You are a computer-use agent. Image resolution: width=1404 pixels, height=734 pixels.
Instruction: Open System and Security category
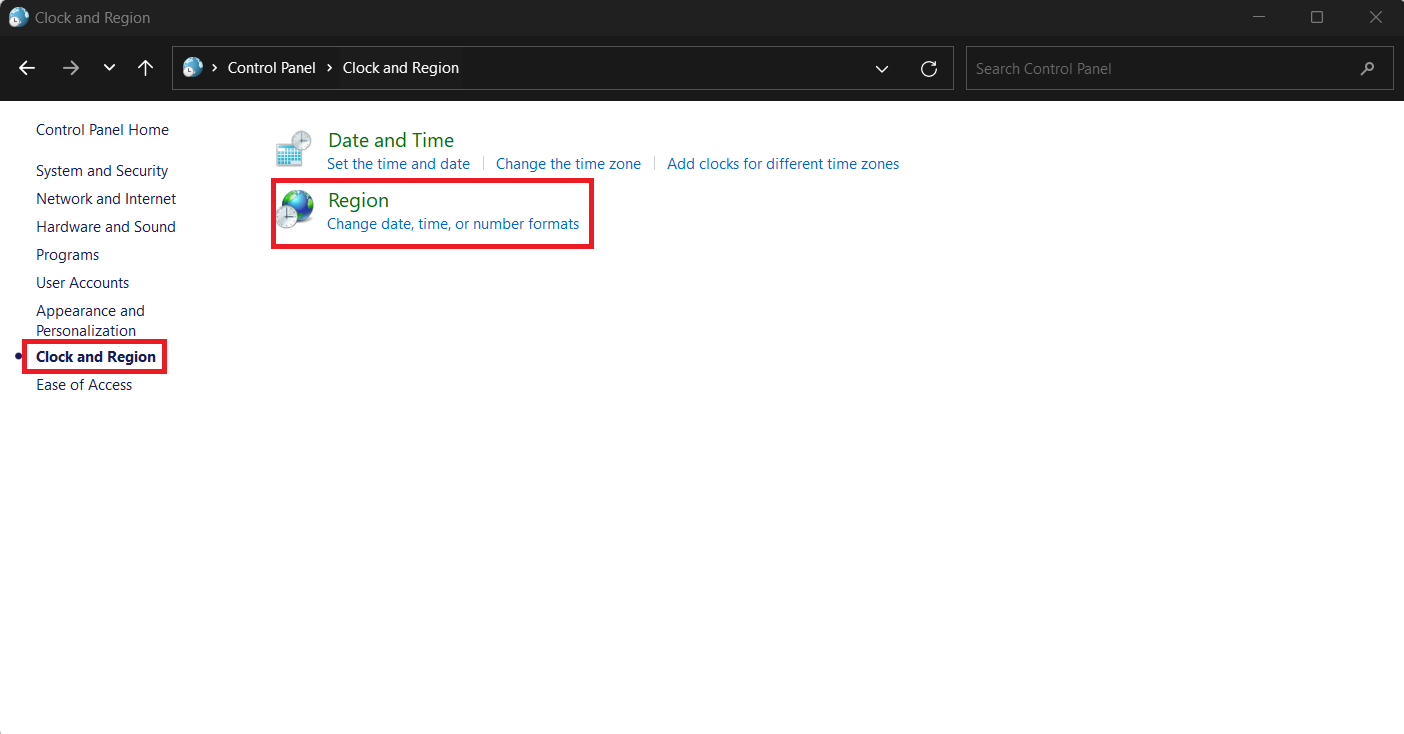point(102,171)
